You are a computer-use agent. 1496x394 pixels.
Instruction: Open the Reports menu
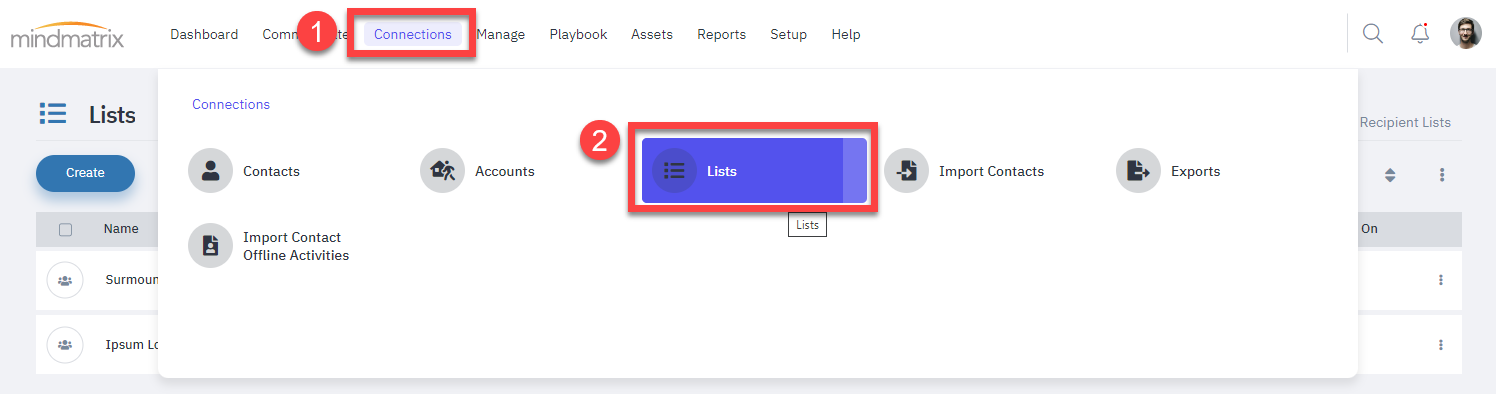click(721, 34)
